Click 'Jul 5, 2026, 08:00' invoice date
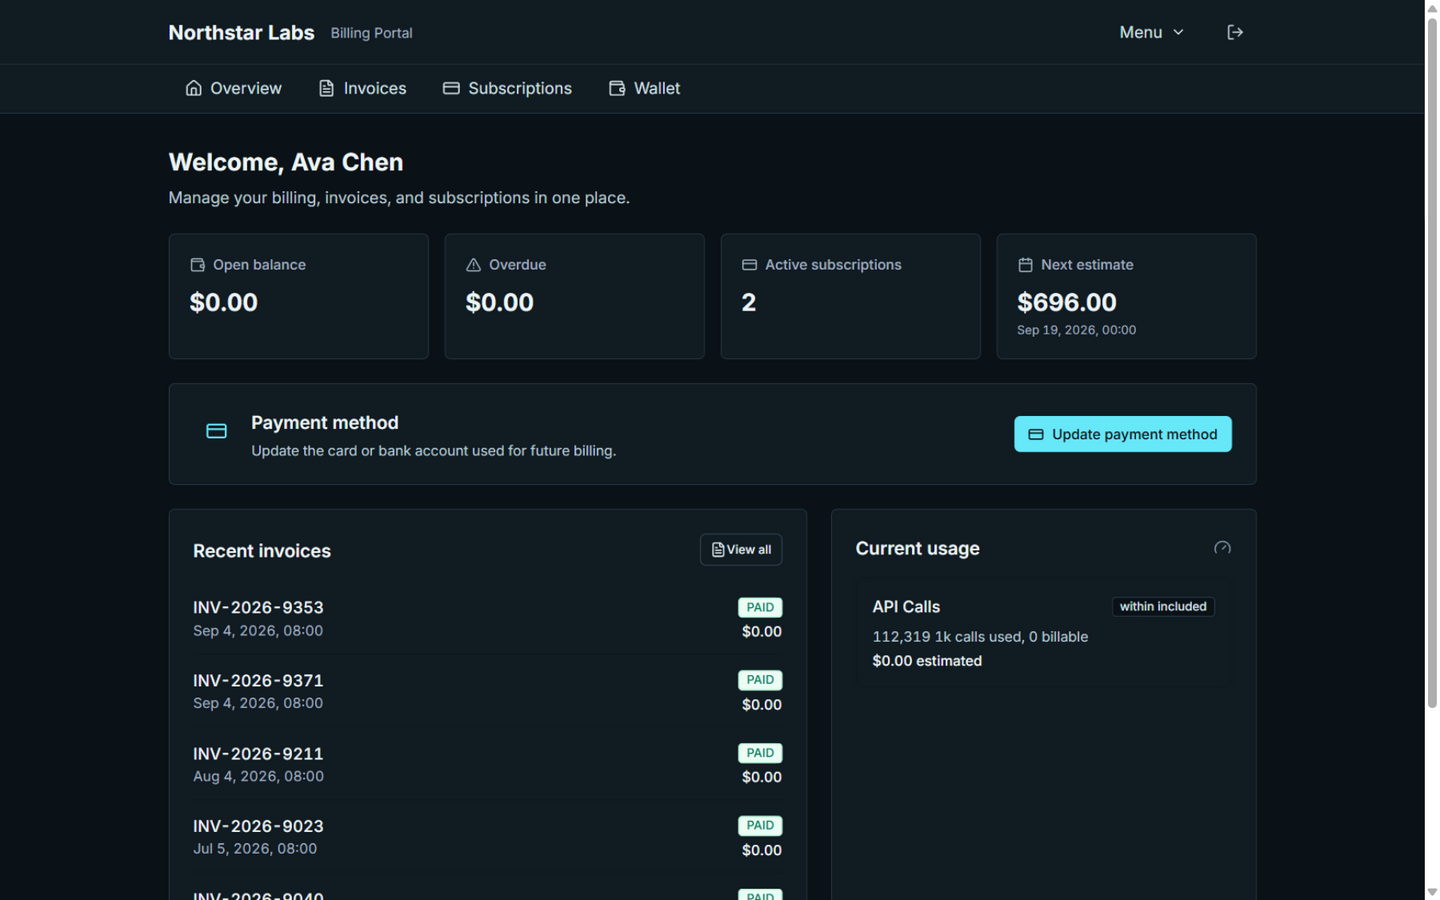Screen dimensions: 1440x900 coord(255,849)
